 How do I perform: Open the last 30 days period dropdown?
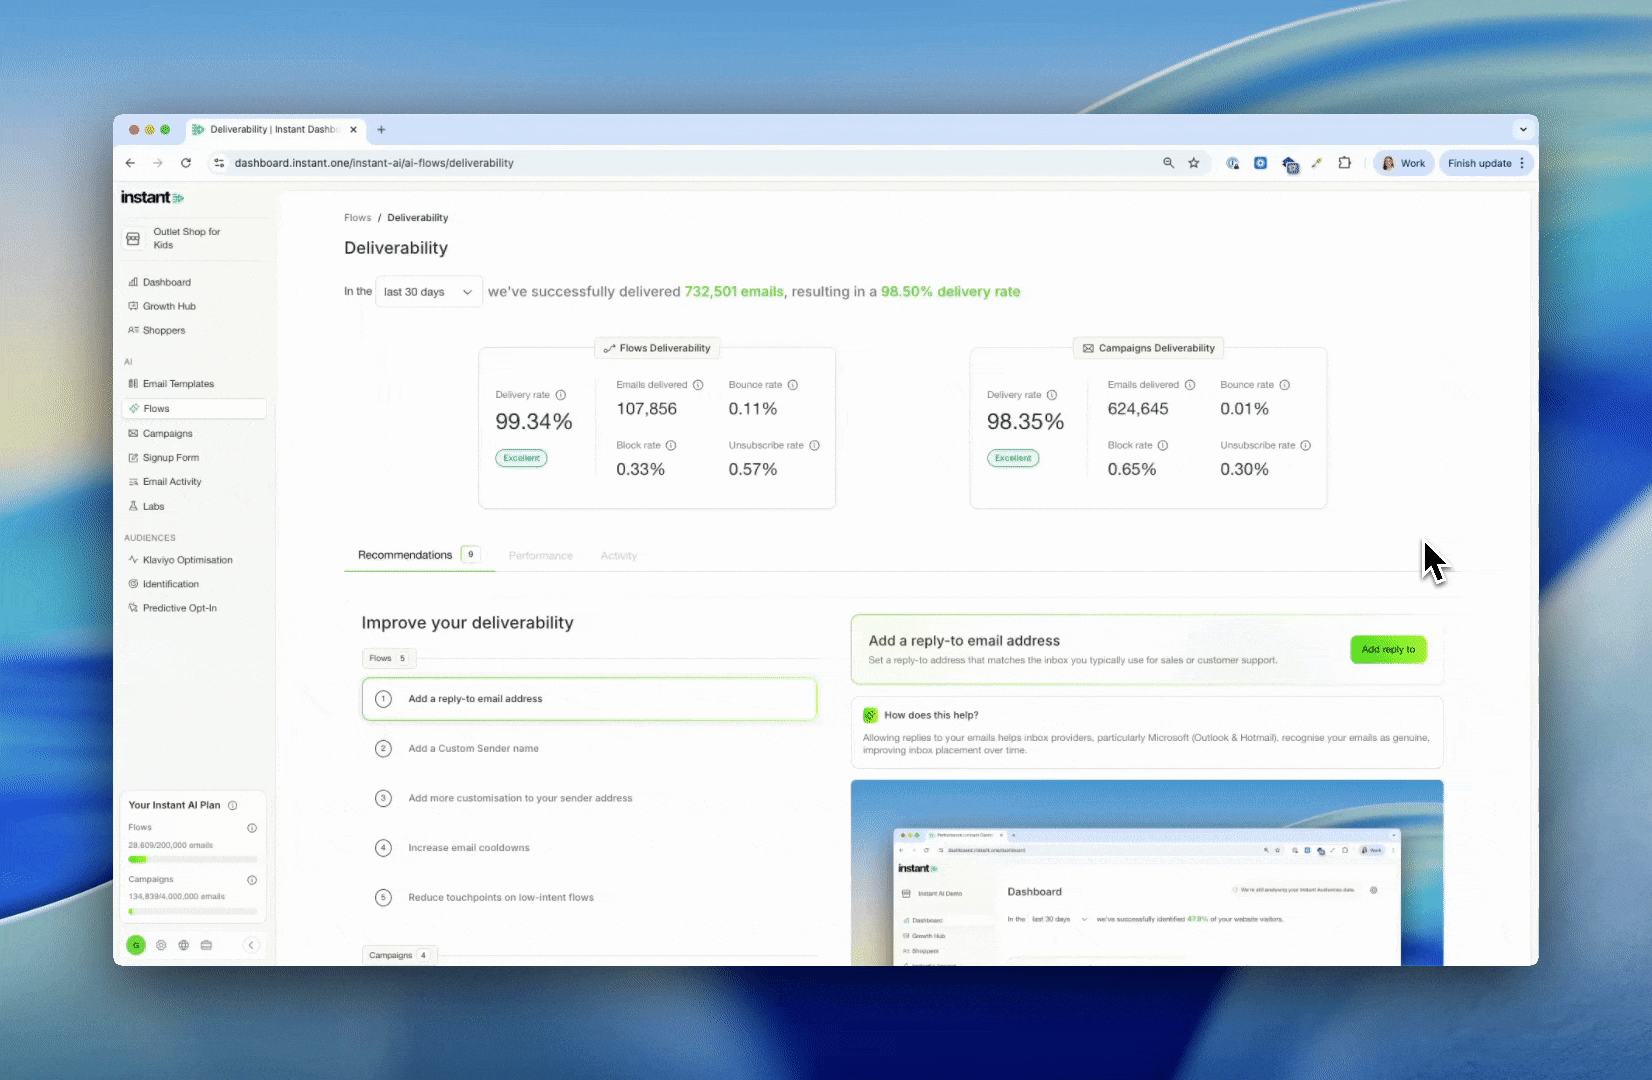click(428, 292)
